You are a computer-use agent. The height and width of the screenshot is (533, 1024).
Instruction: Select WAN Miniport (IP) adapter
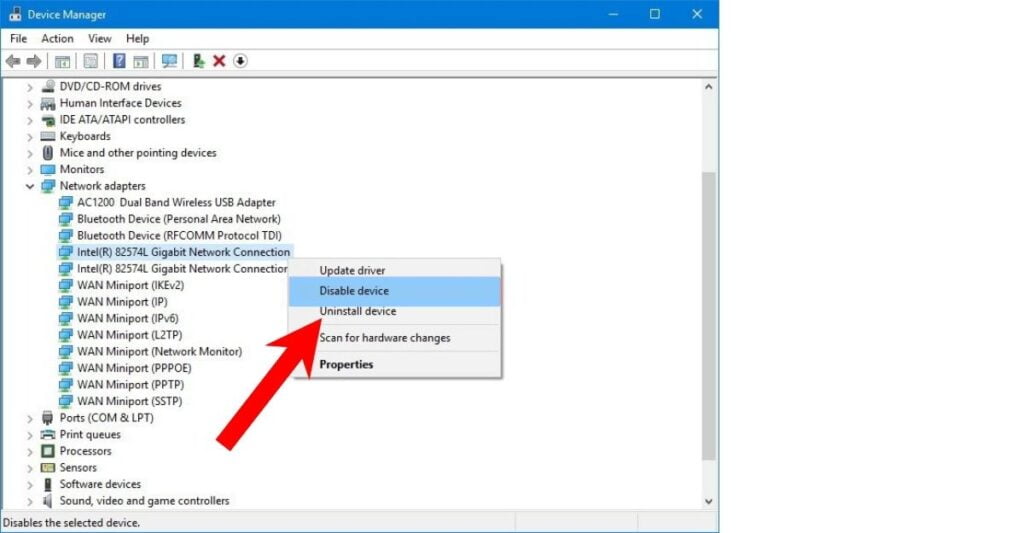121,302
